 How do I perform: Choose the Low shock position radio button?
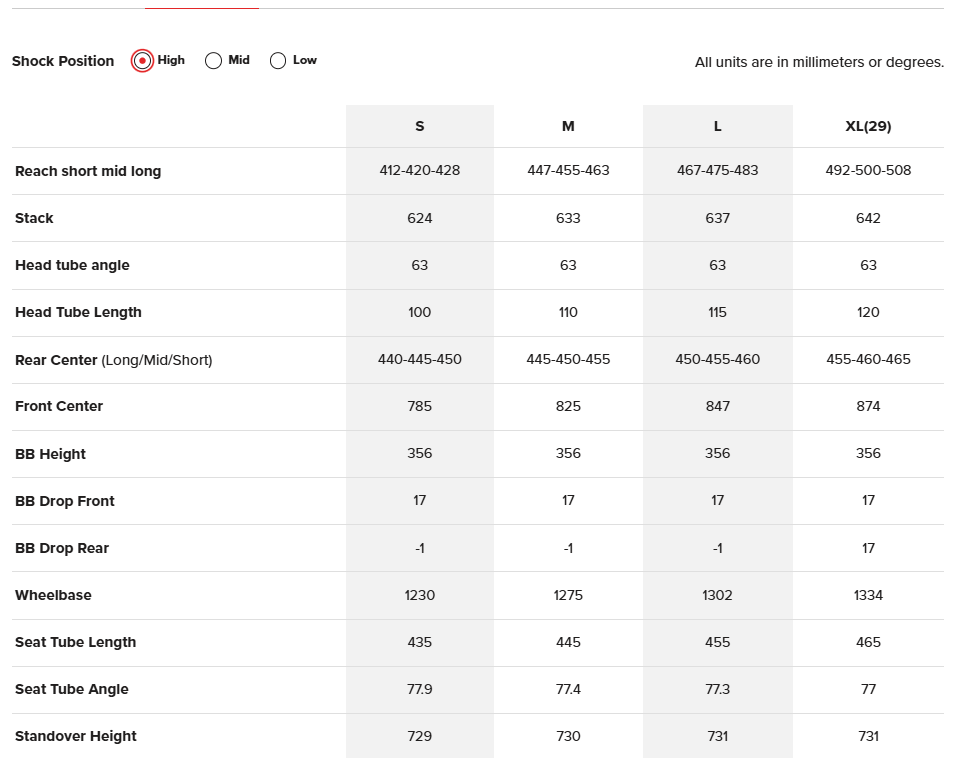pos(278,61)
